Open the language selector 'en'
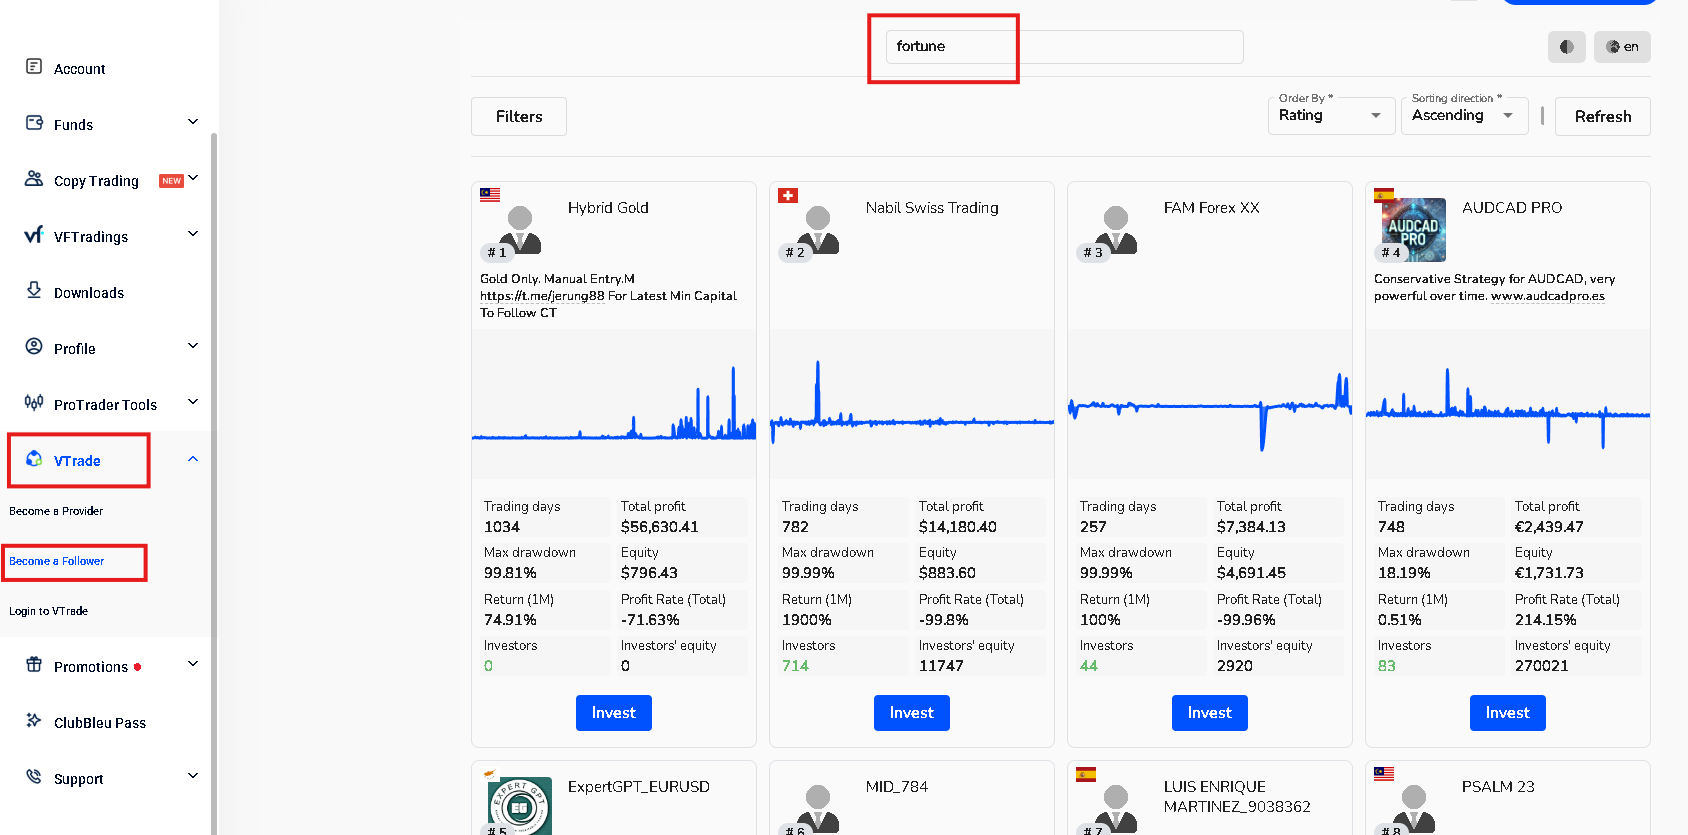The width and height of the screenshot is (1688, 835). click(x=1622, y=47)
